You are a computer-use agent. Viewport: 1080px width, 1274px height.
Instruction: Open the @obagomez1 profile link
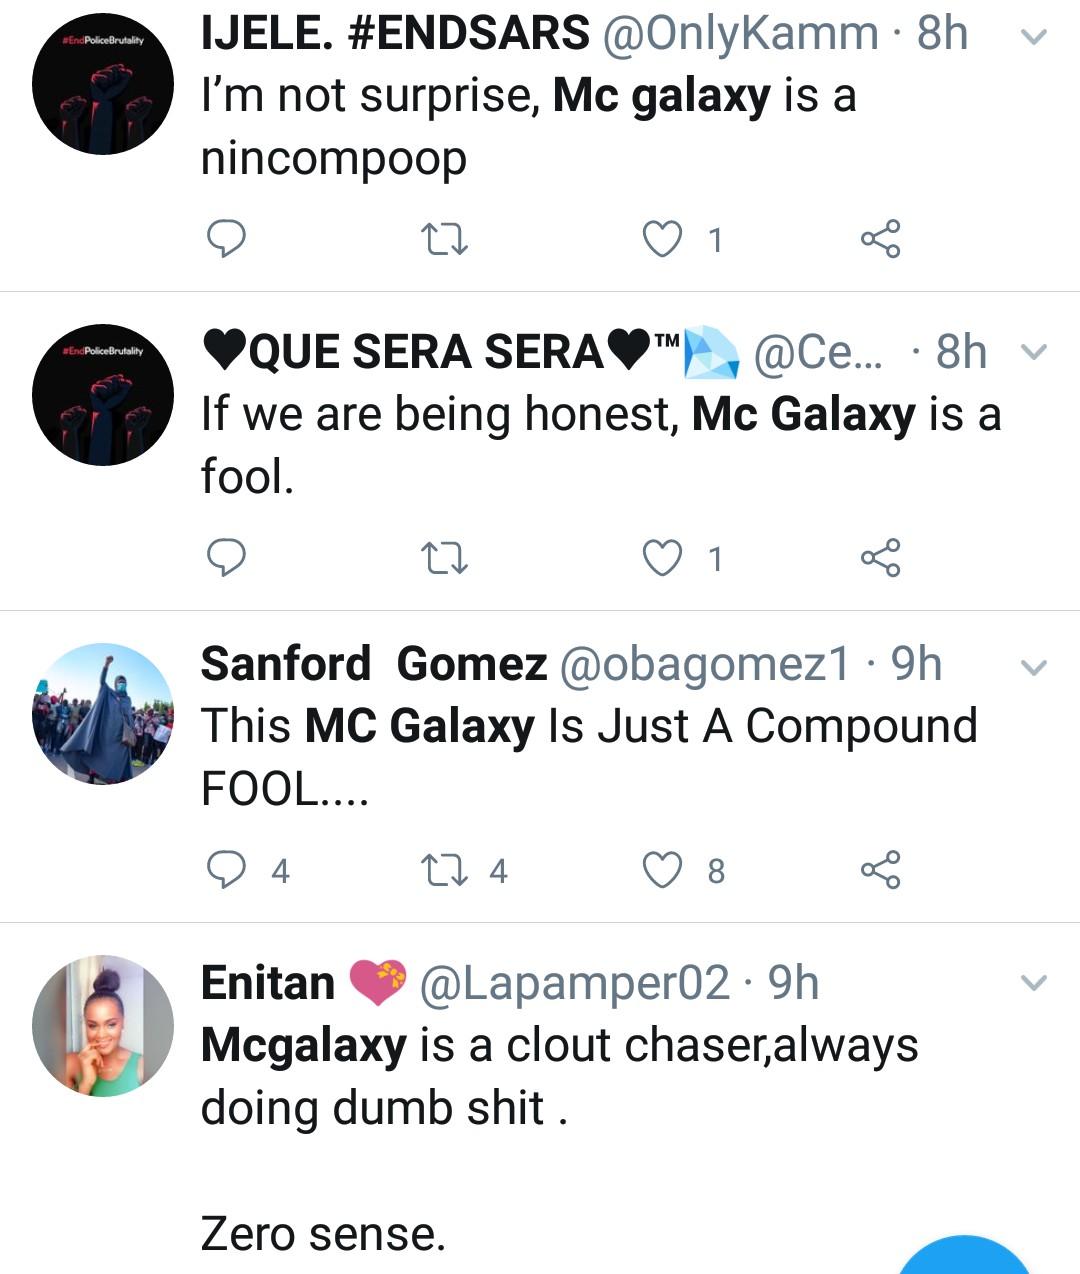704,664
